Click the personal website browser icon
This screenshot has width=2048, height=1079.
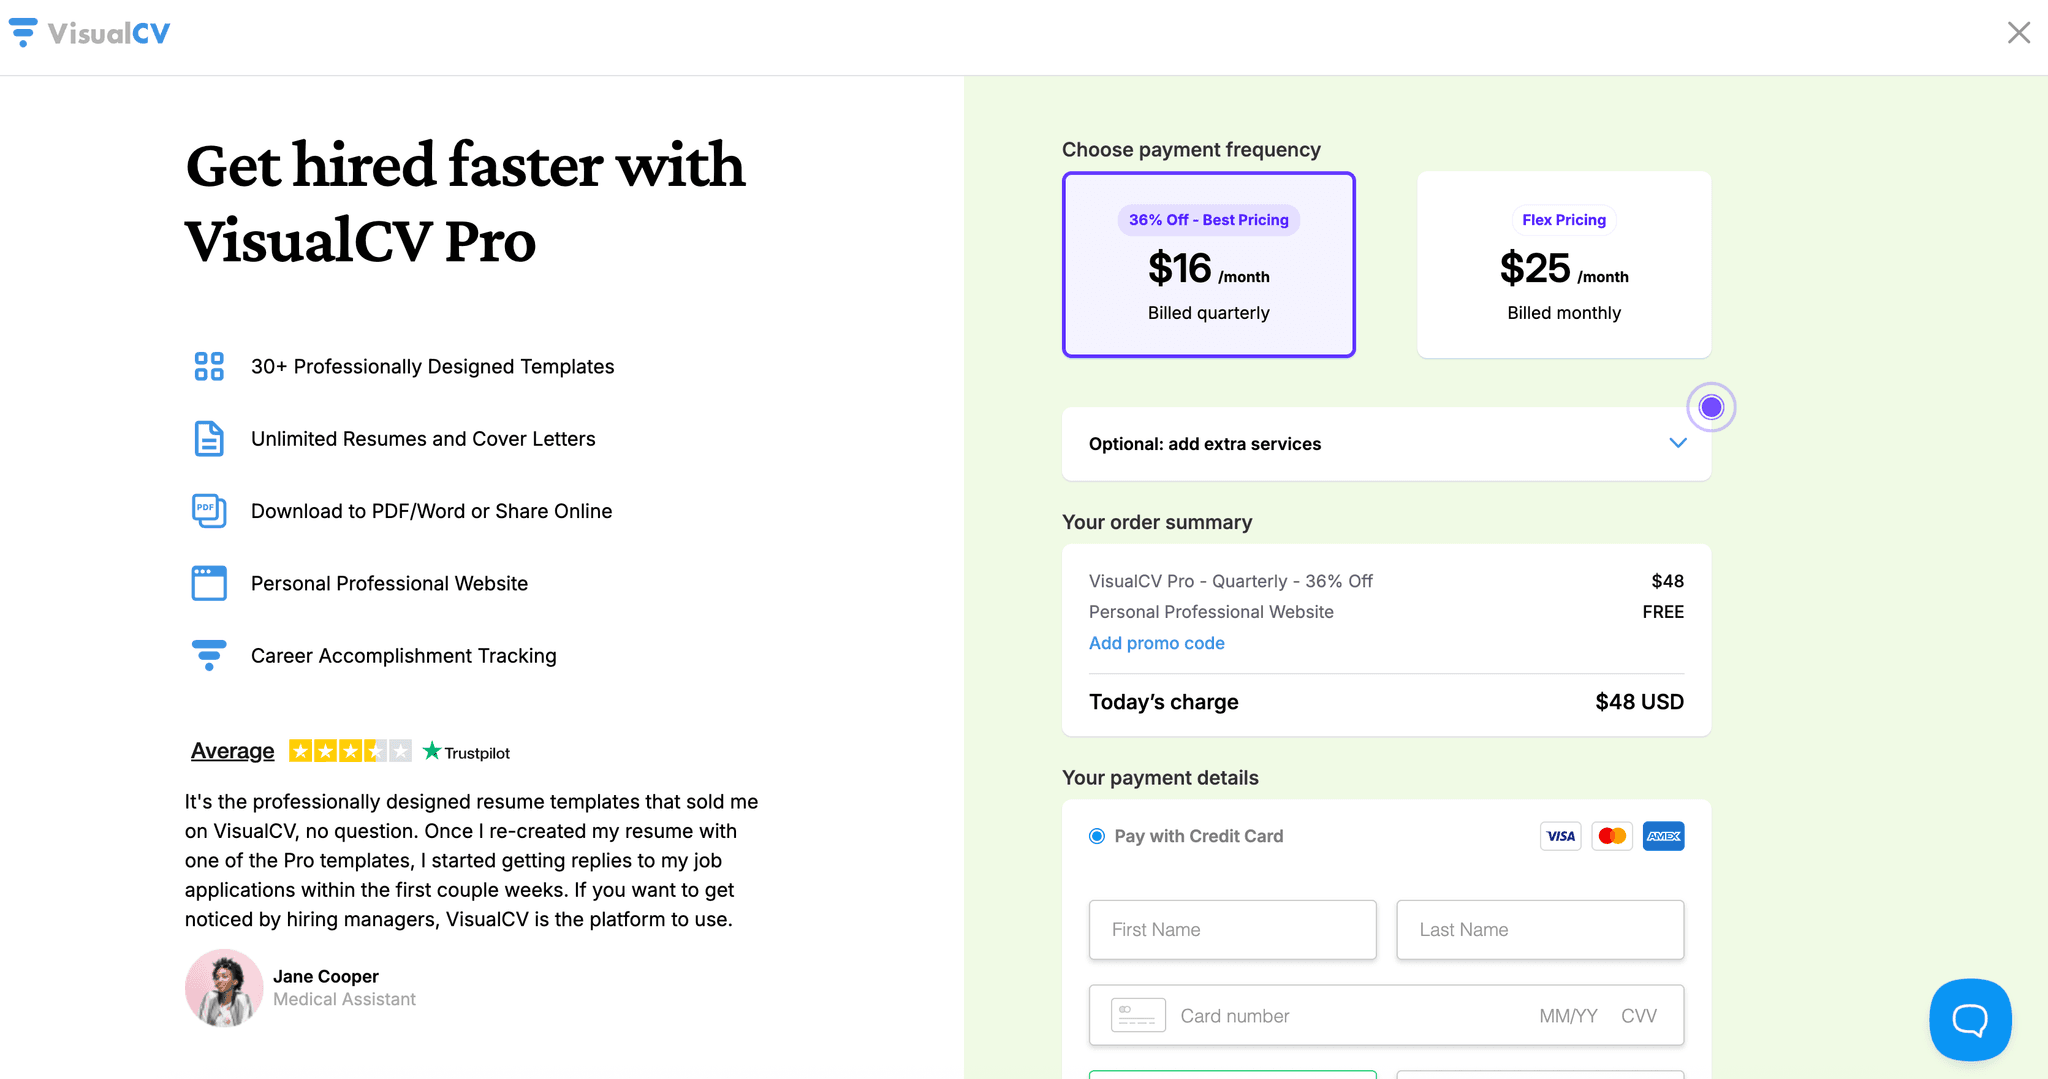pos(209,583)
